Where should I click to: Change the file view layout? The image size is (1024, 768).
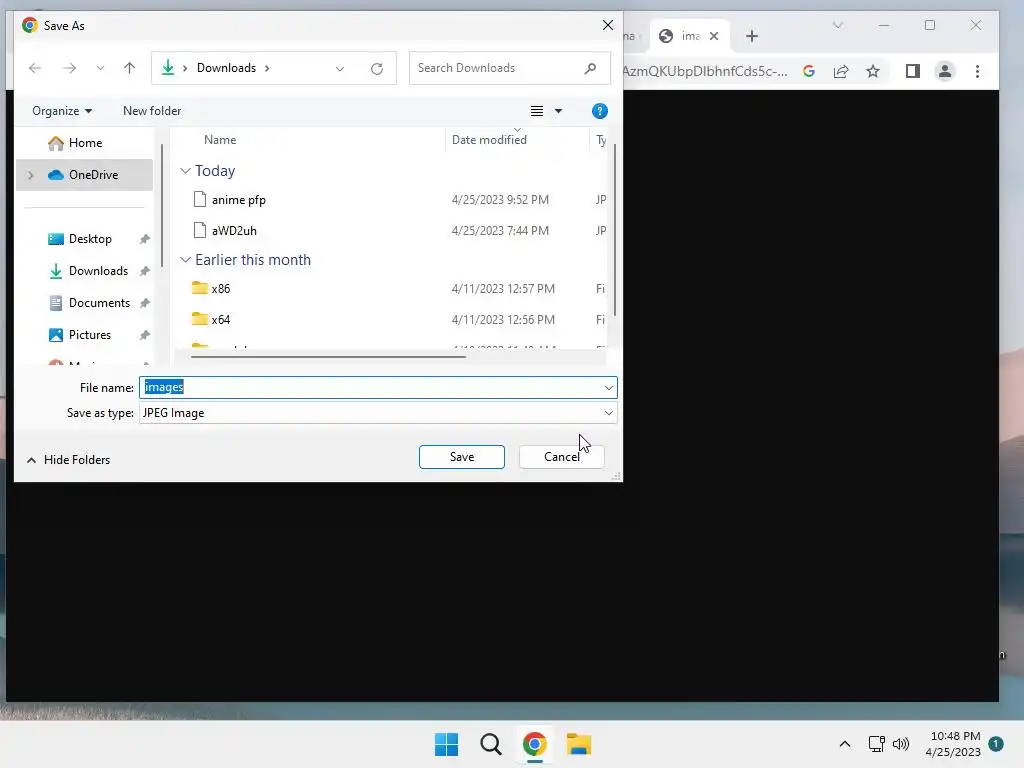tap(537, 111)
